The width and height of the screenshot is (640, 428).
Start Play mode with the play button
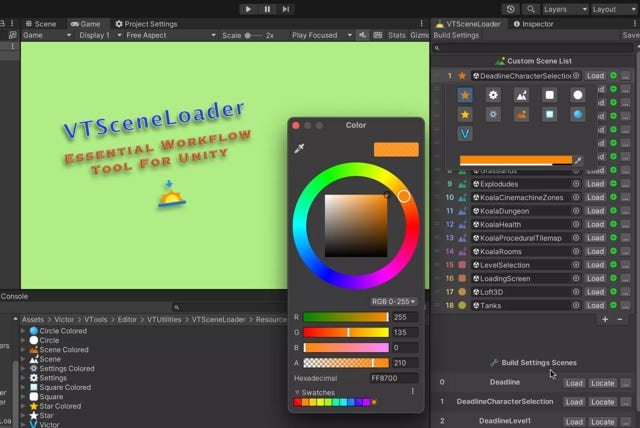tap(248, 9)
